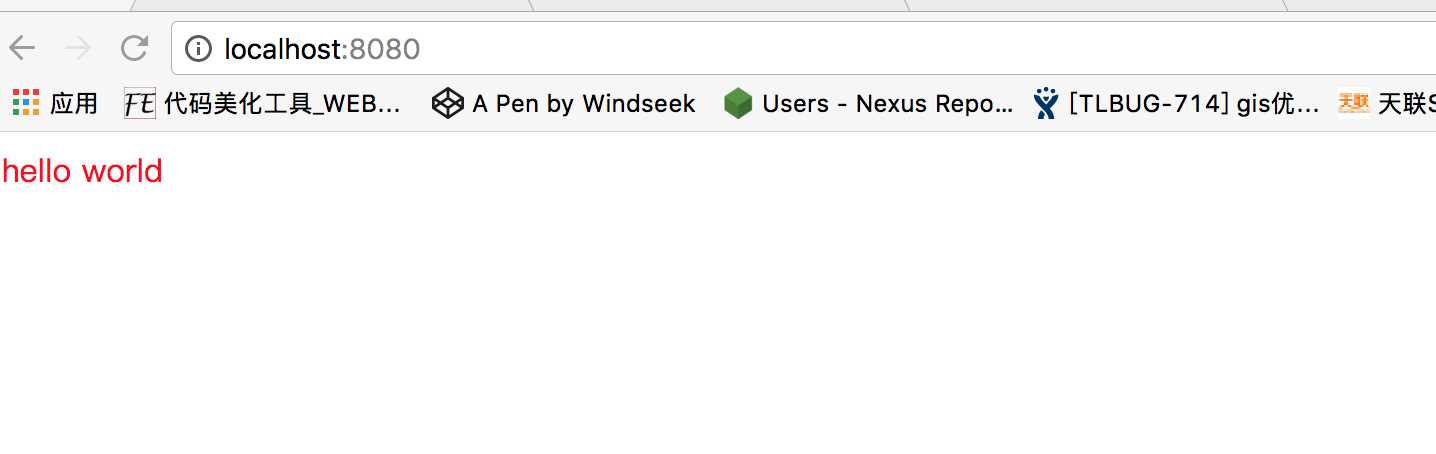Click the forward navigation arrow
Viewport: 1436px width, 454px height.
(78, 48)
